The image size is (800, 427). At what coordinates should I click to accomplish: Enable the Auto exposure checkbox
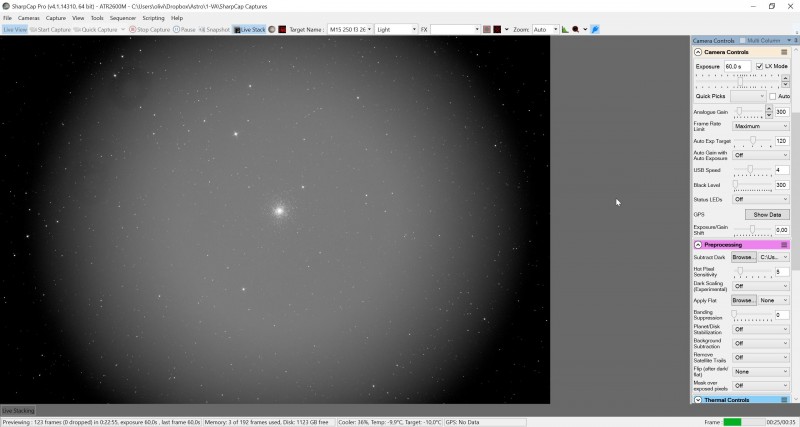coord(772,96)
